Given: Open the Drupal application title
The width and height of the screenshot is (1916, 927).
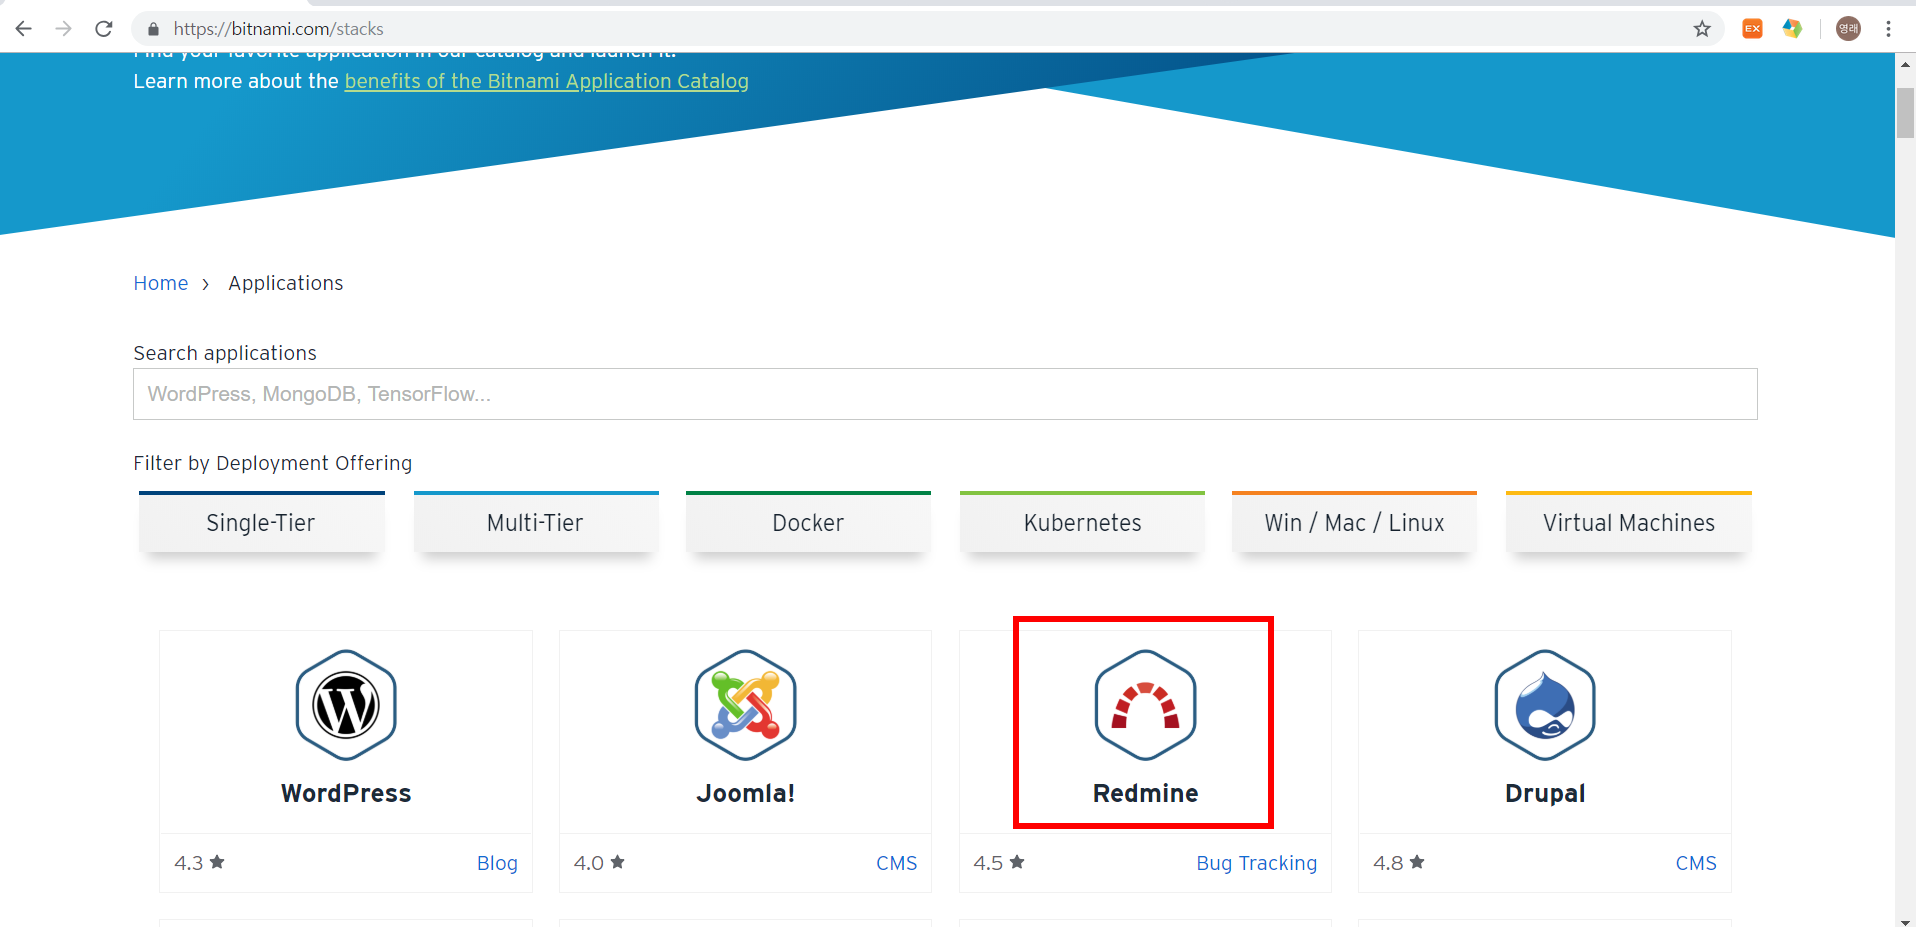Looking at the screenshot, I should click(x=1545, y=793).
